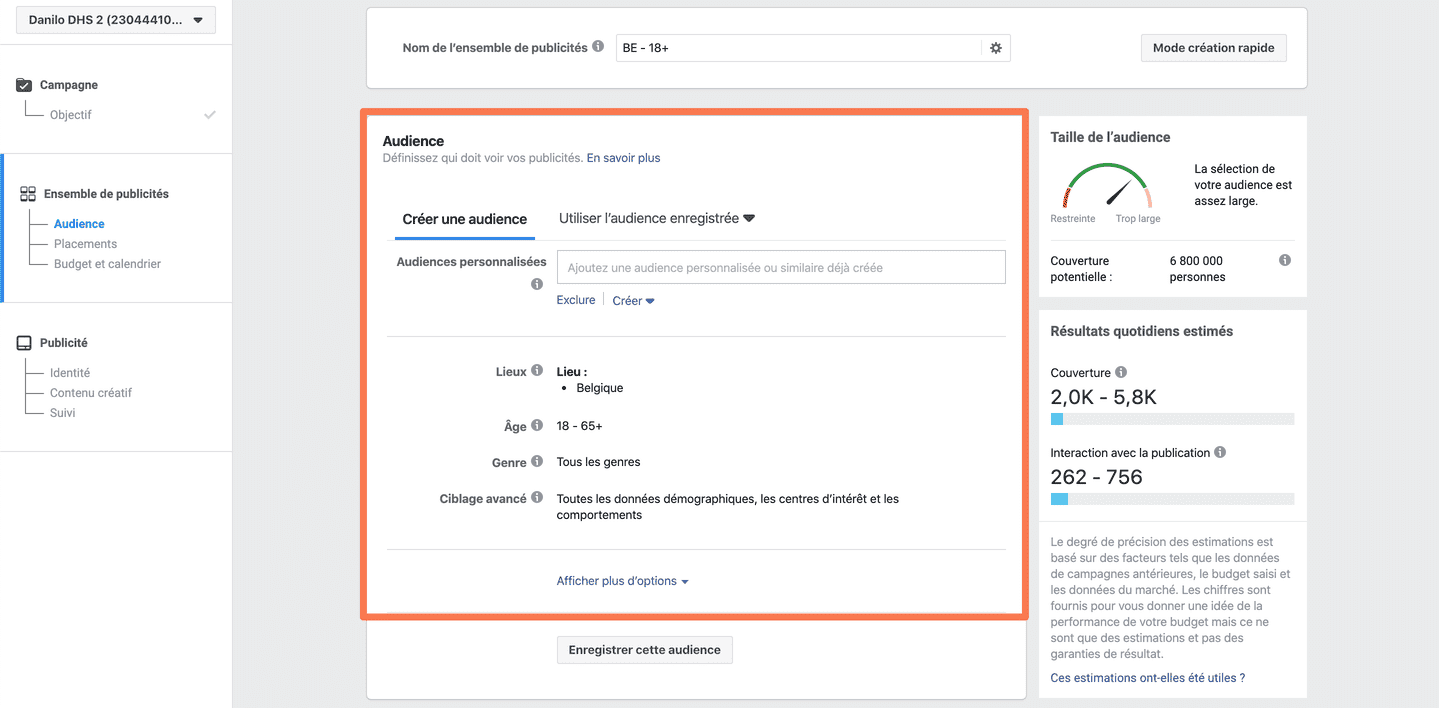Viewport: 1439px width, 708px height.
Task: Open the info icon beside Couverture estimate
Action: click(1121, 373)
